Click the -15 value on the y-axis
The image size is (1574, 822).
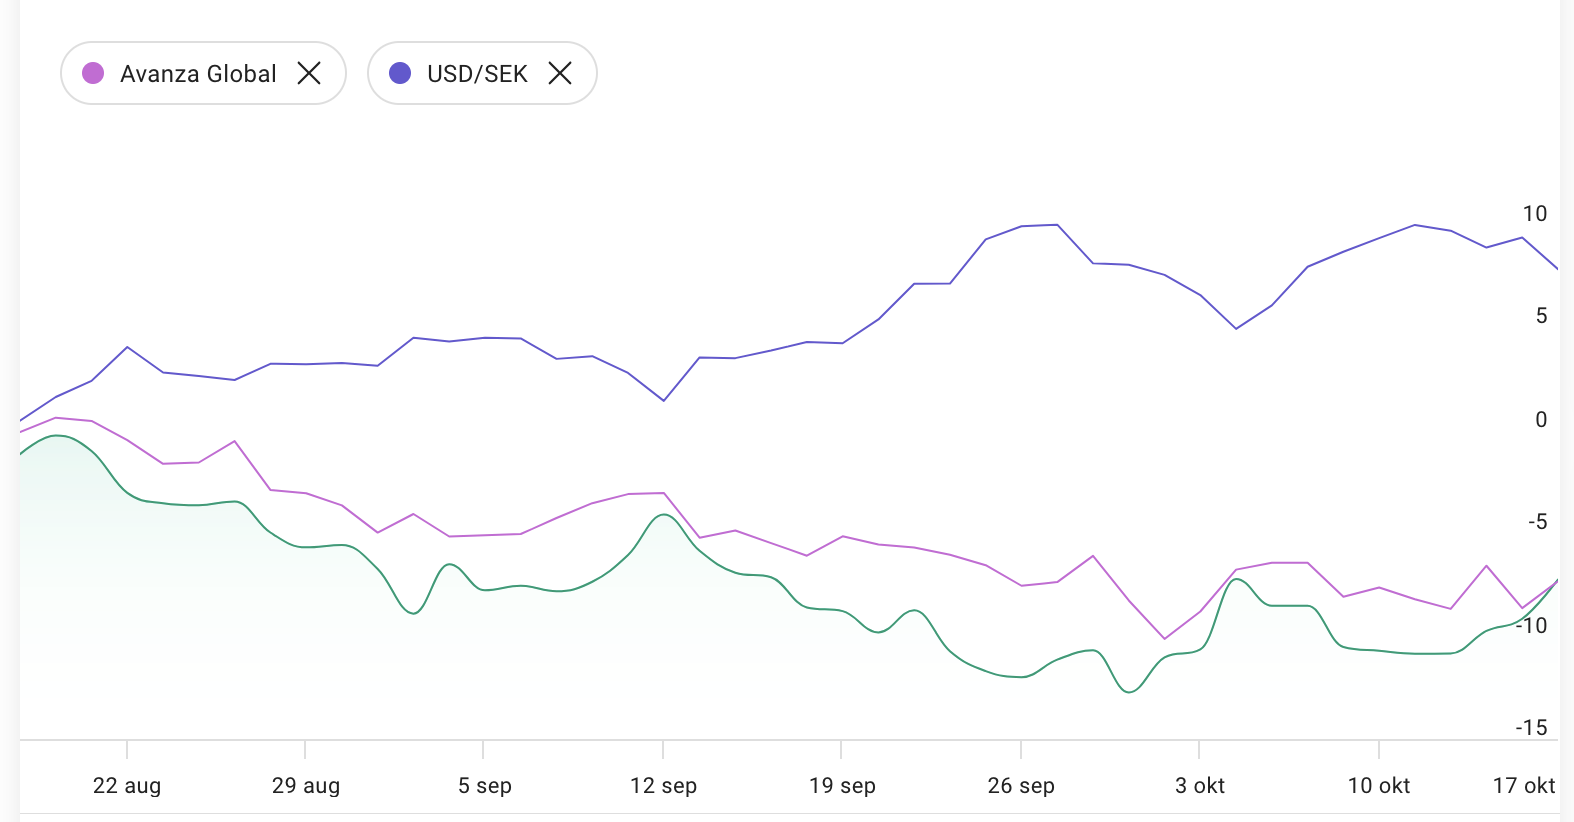[x=1531, y=728]
